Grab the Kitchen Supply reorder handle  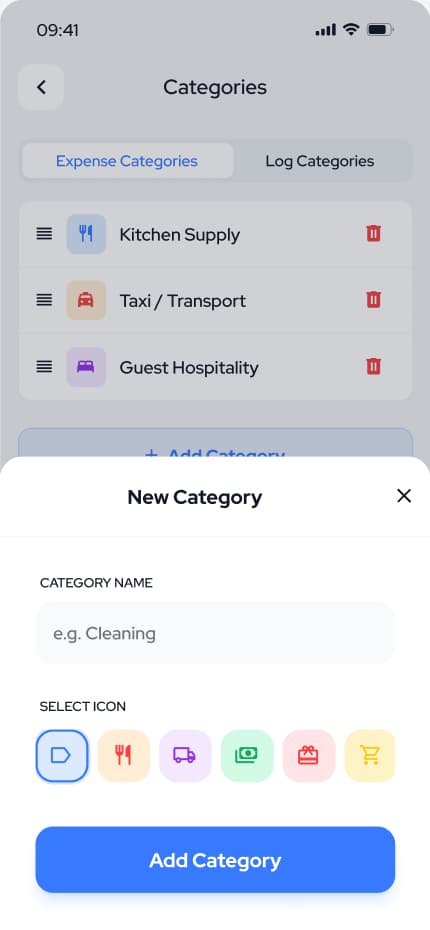(44, 234)
